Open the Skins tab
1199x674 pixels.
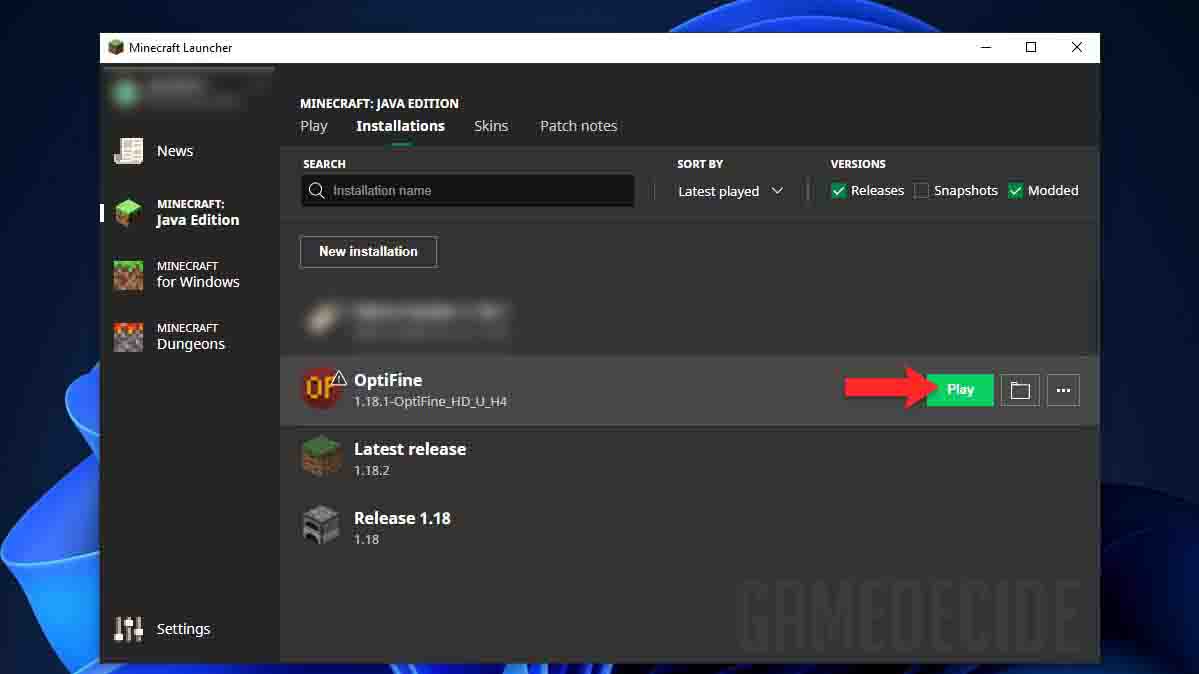coord(491,126)
